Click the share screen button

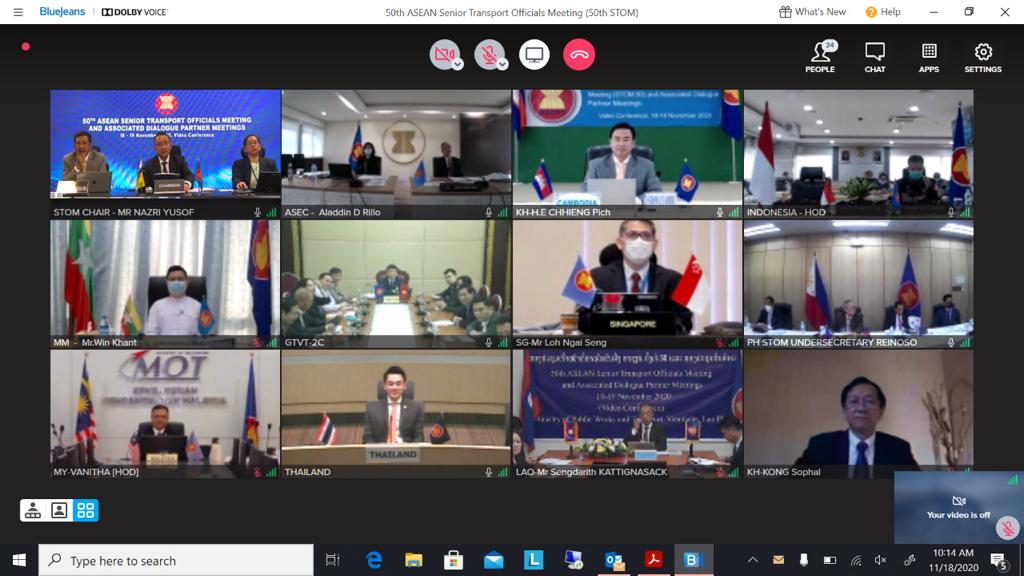click(534, 55)
